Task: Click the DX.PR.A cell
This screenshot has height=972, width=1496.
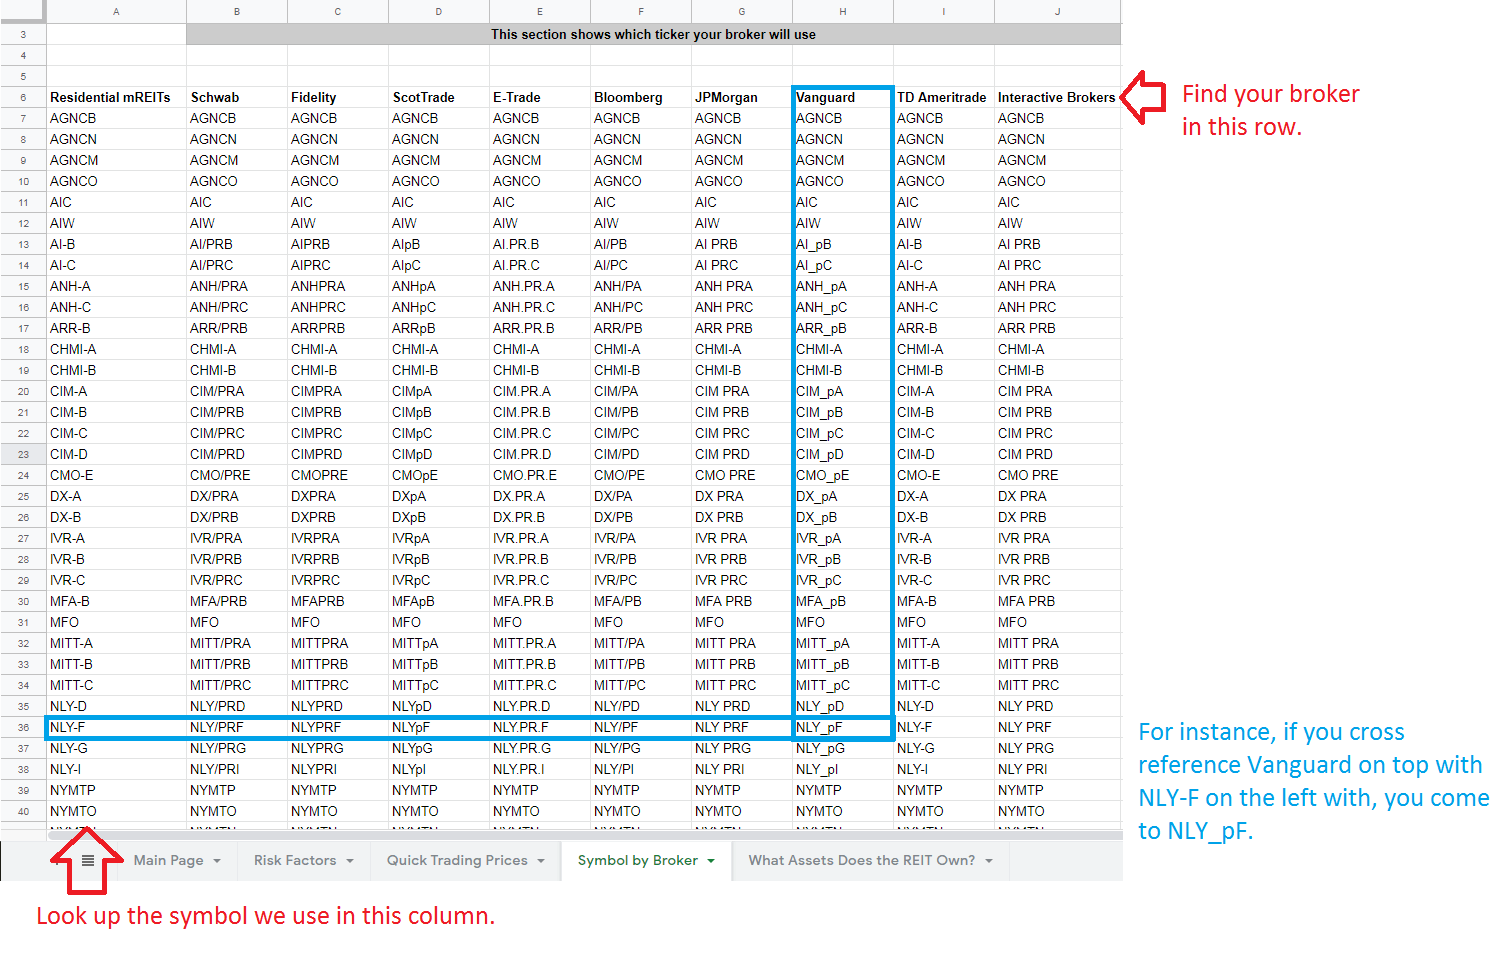Action: (x=540, y=496)
